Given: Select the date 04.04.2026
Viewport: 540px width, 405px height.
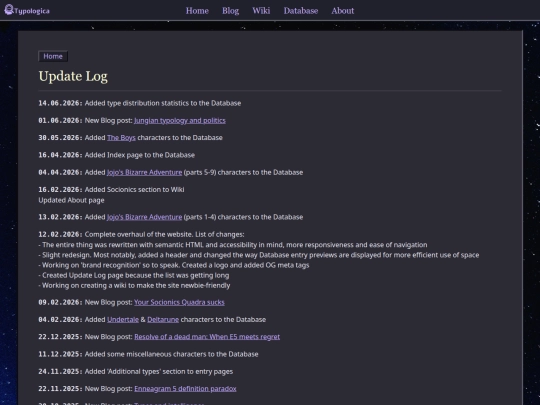Looking at the screenshot, I should pos(61,172).
